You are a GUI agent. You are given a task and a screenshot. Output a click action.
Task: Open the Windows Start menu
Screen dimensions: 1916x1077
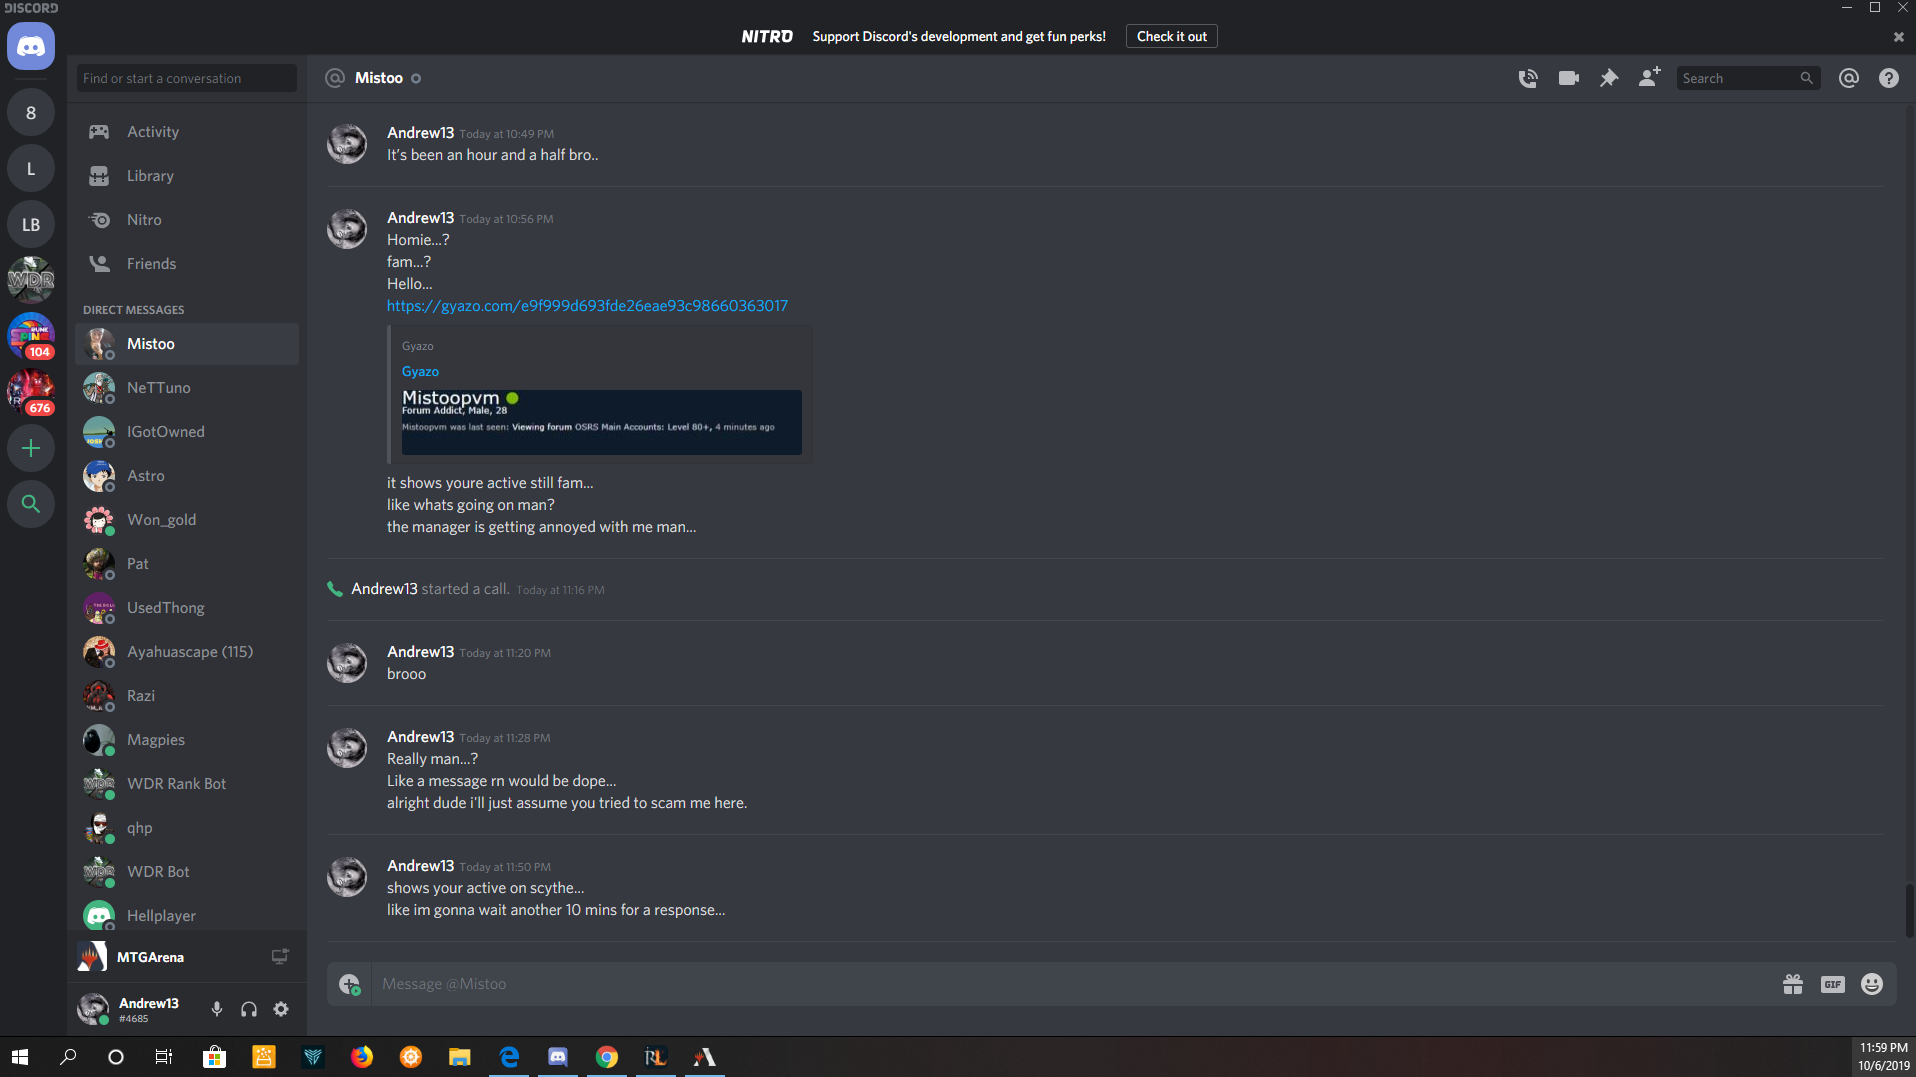pos(20,1057)
